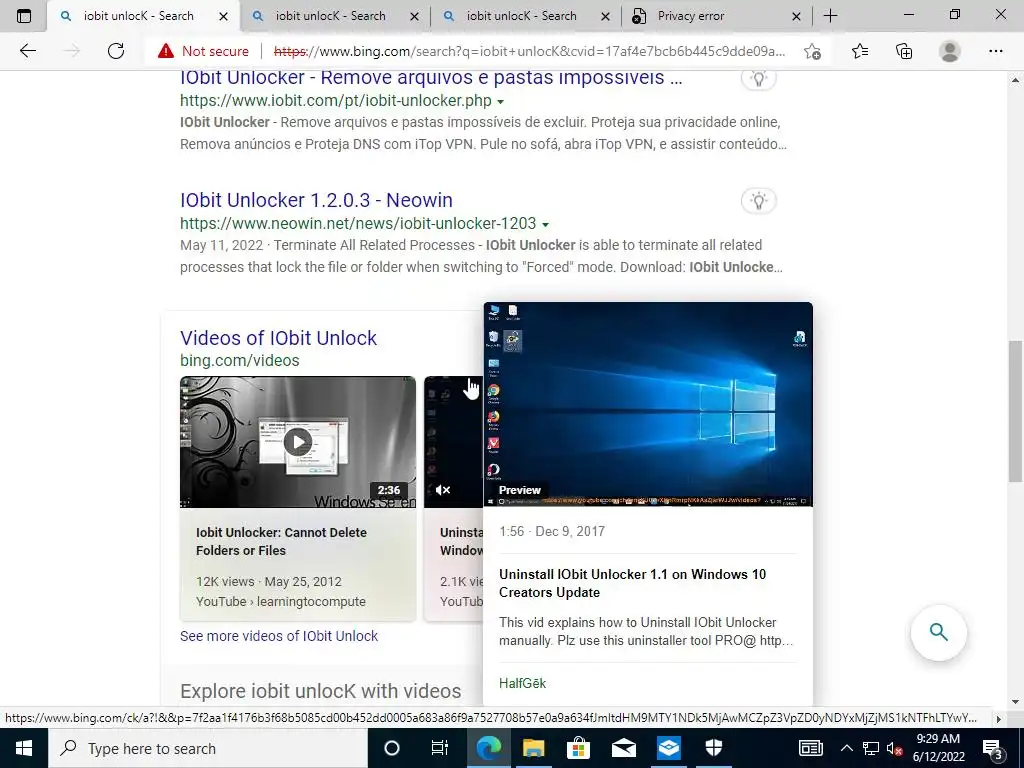The image size is (1024, 768).
Task: Open News and interests taskbar icon
Action: (x=810, y=748)
